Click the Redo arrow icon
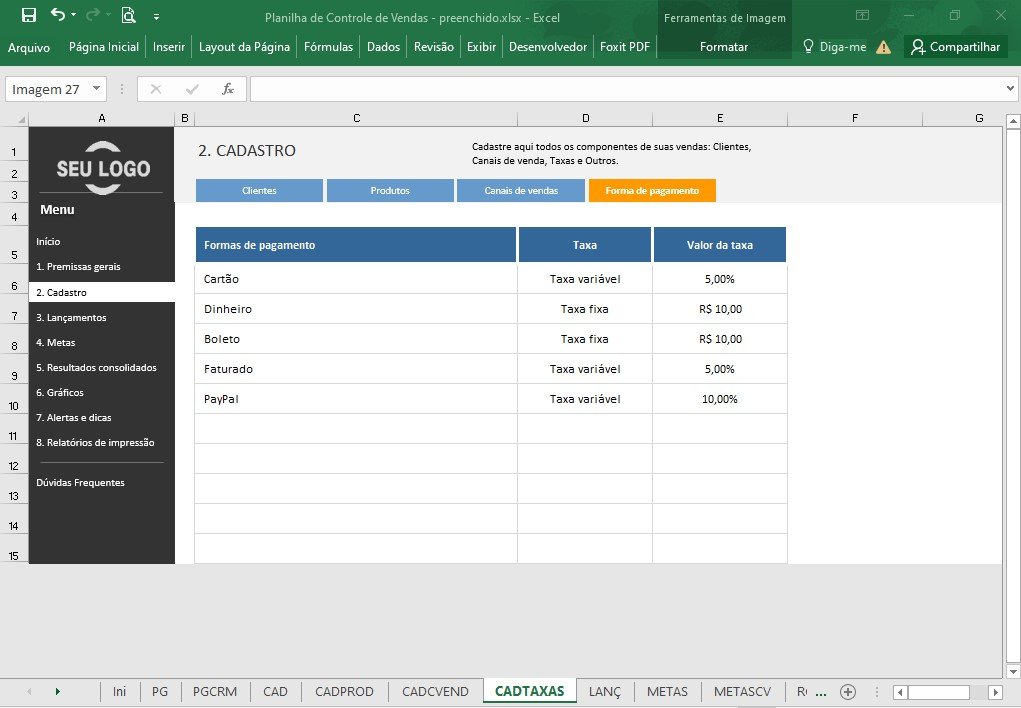1021x708 pixels. click(x=93, y=14)
